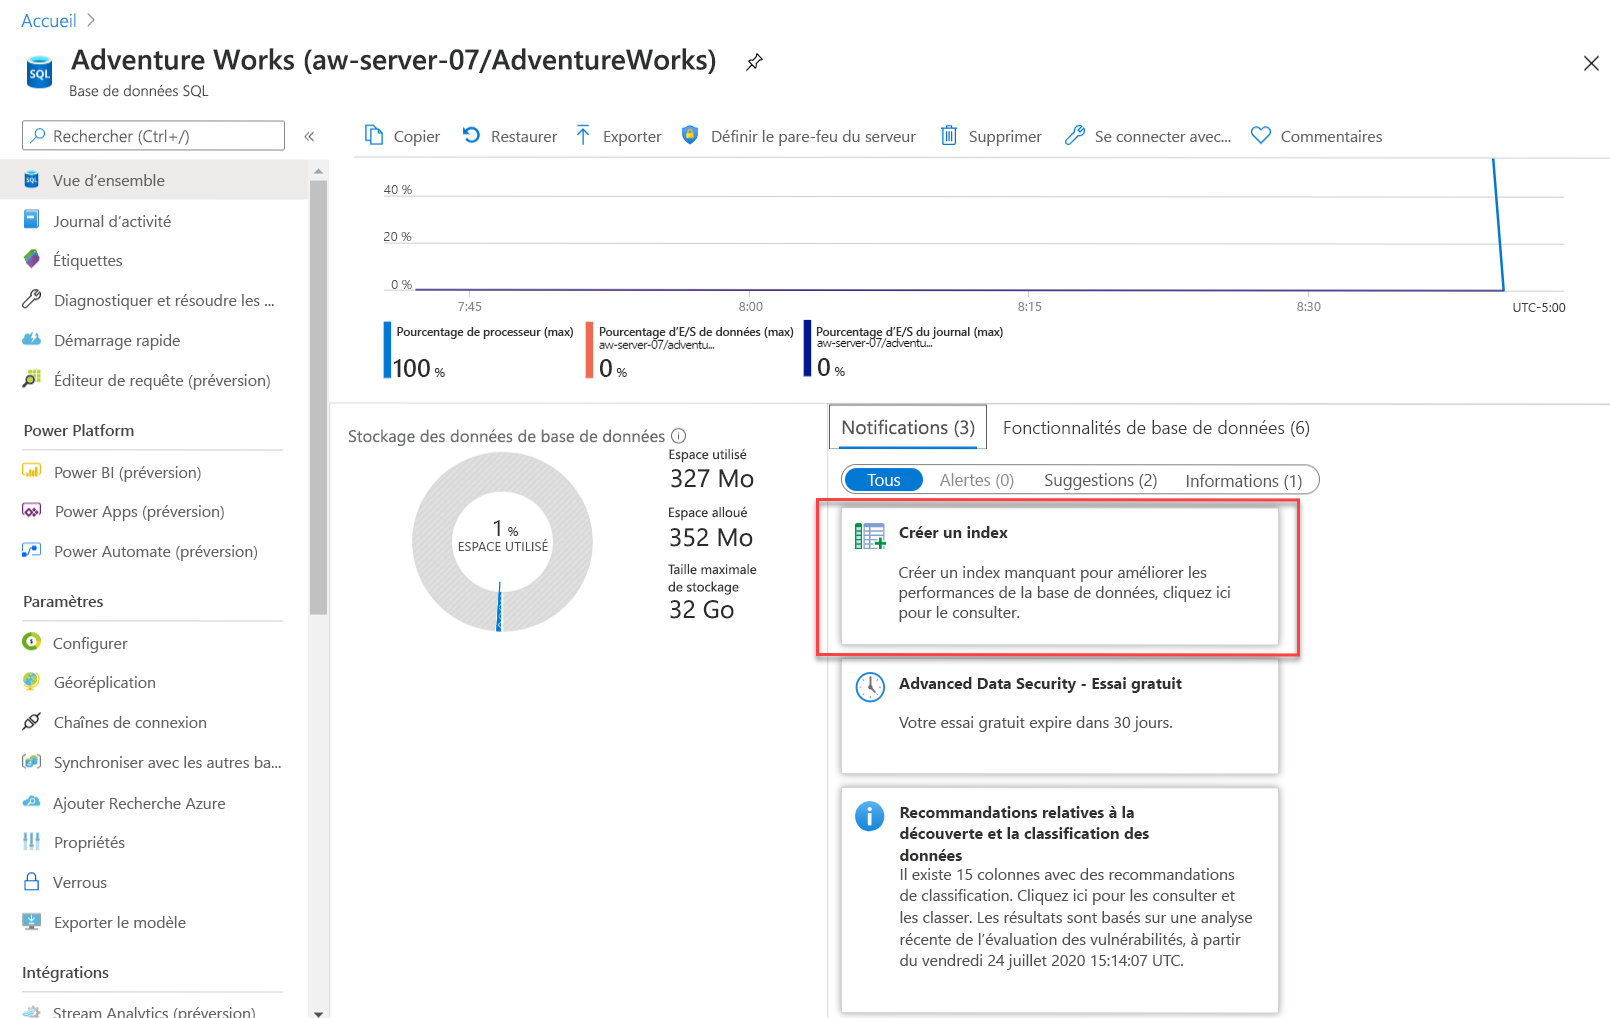
Task: Open data classification recommendations card
Action: [x=1060, y=900]
